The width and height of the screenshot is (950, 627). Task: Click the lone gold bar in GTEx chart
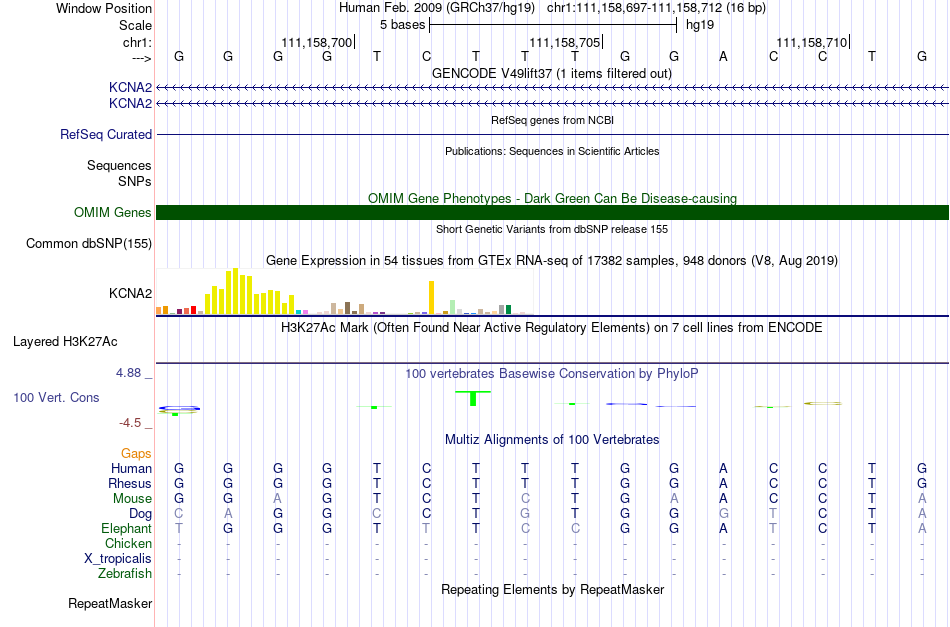tap(432, 297)
